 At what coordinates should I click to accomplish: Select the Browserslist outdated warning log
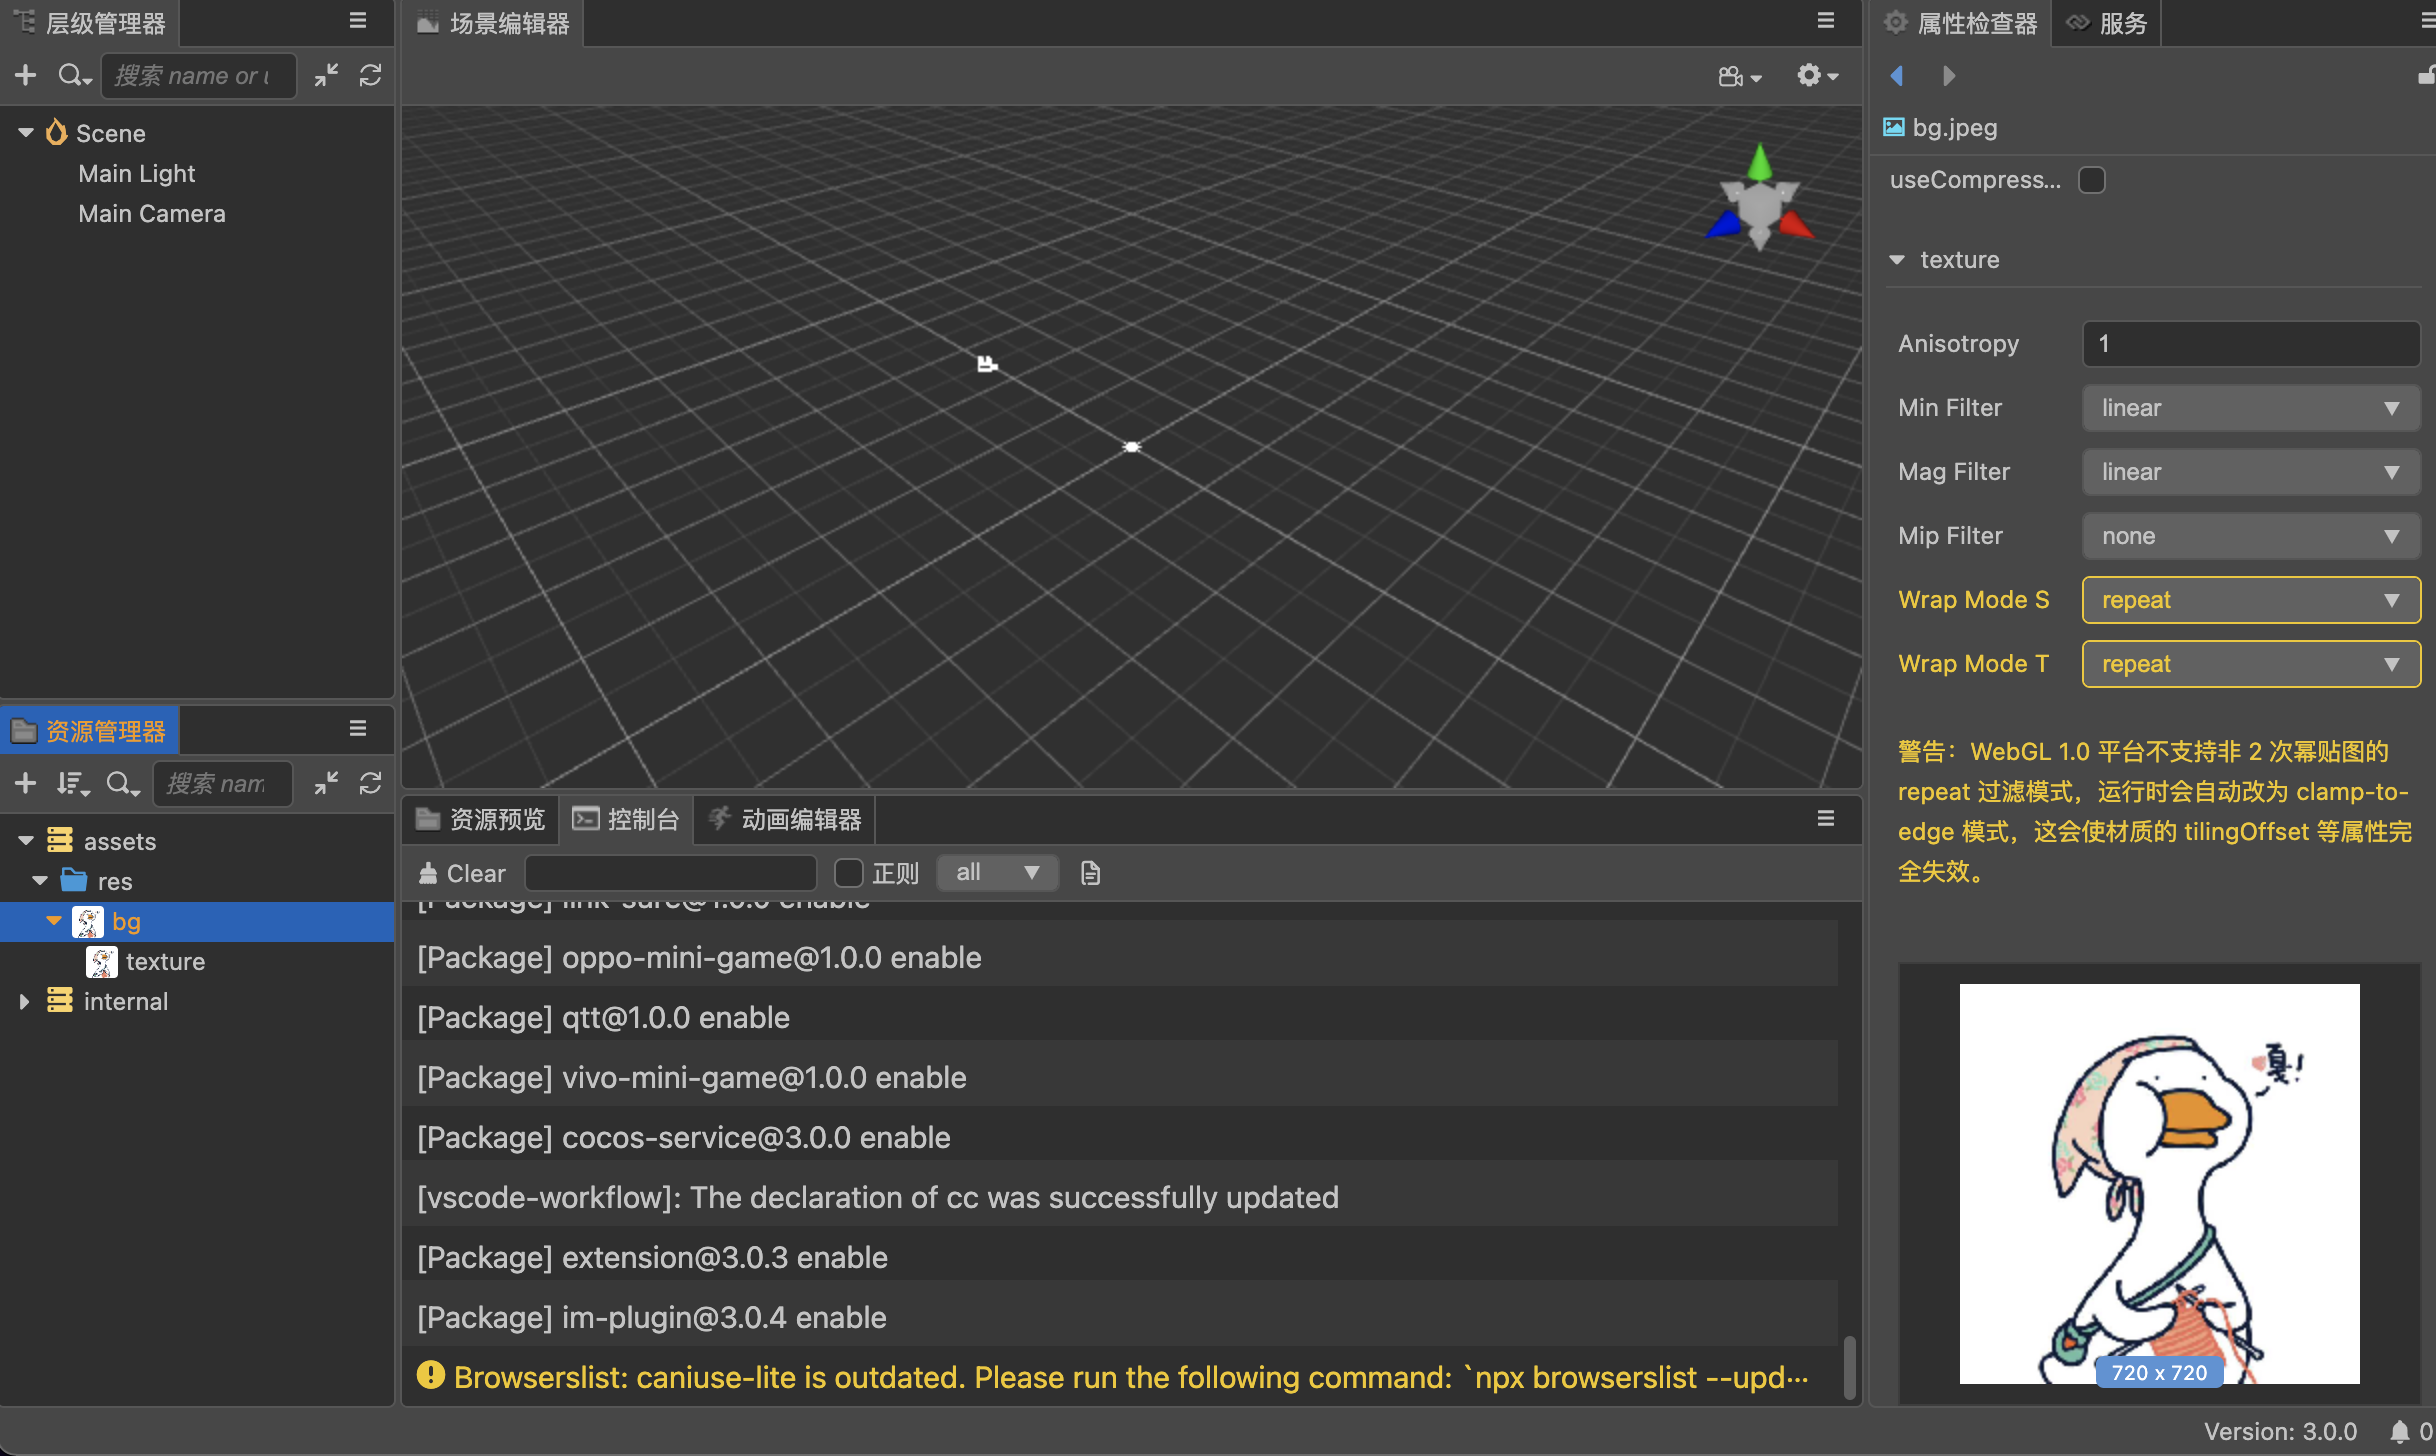(1120, 1377)
